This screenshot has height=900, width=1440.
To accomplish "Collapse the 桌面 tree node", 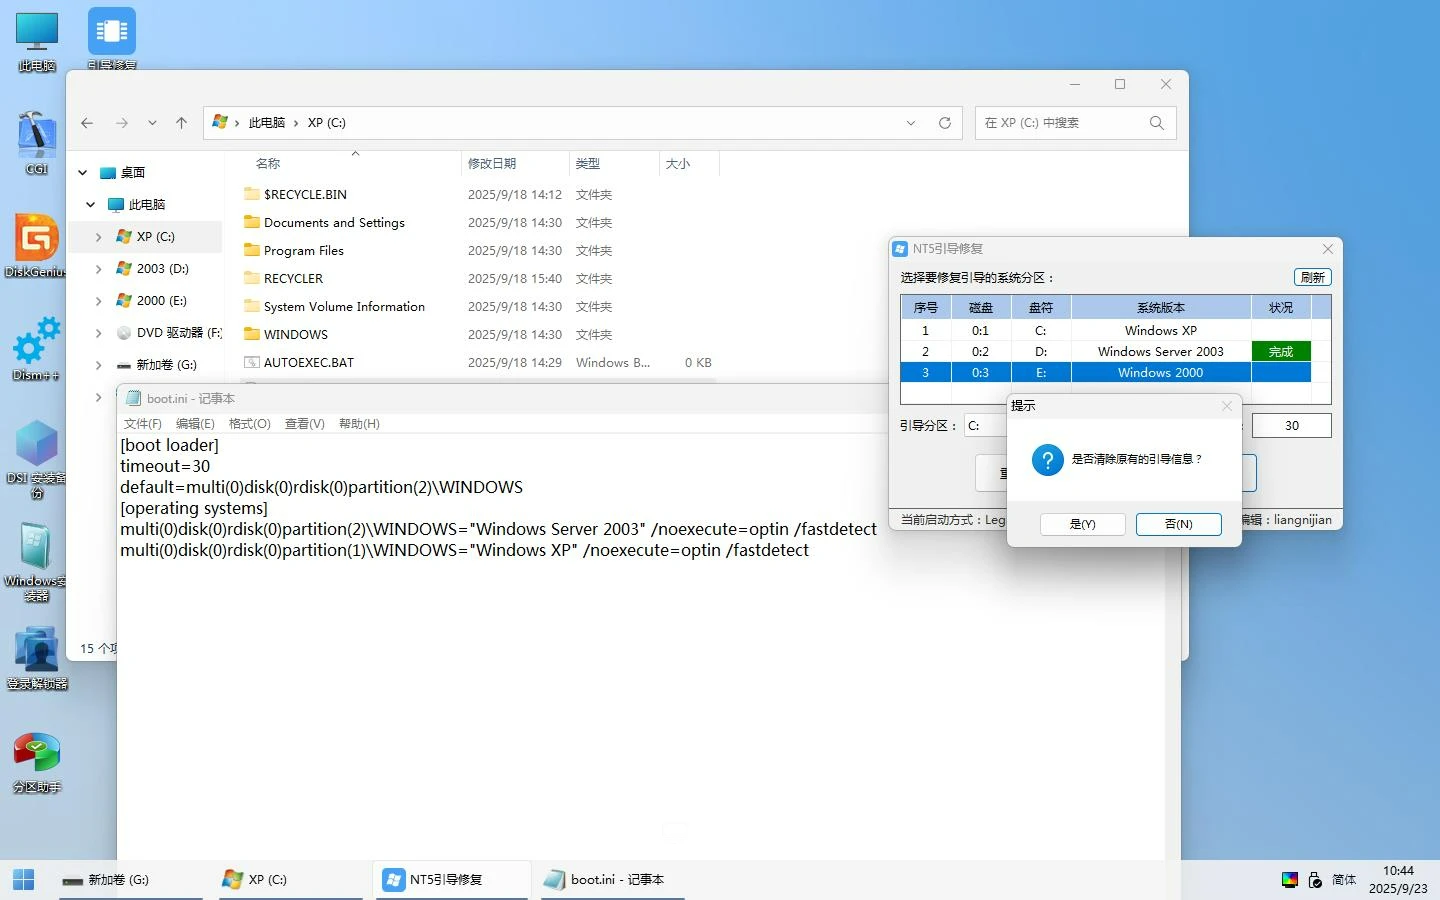I will [x=83, y=173].
